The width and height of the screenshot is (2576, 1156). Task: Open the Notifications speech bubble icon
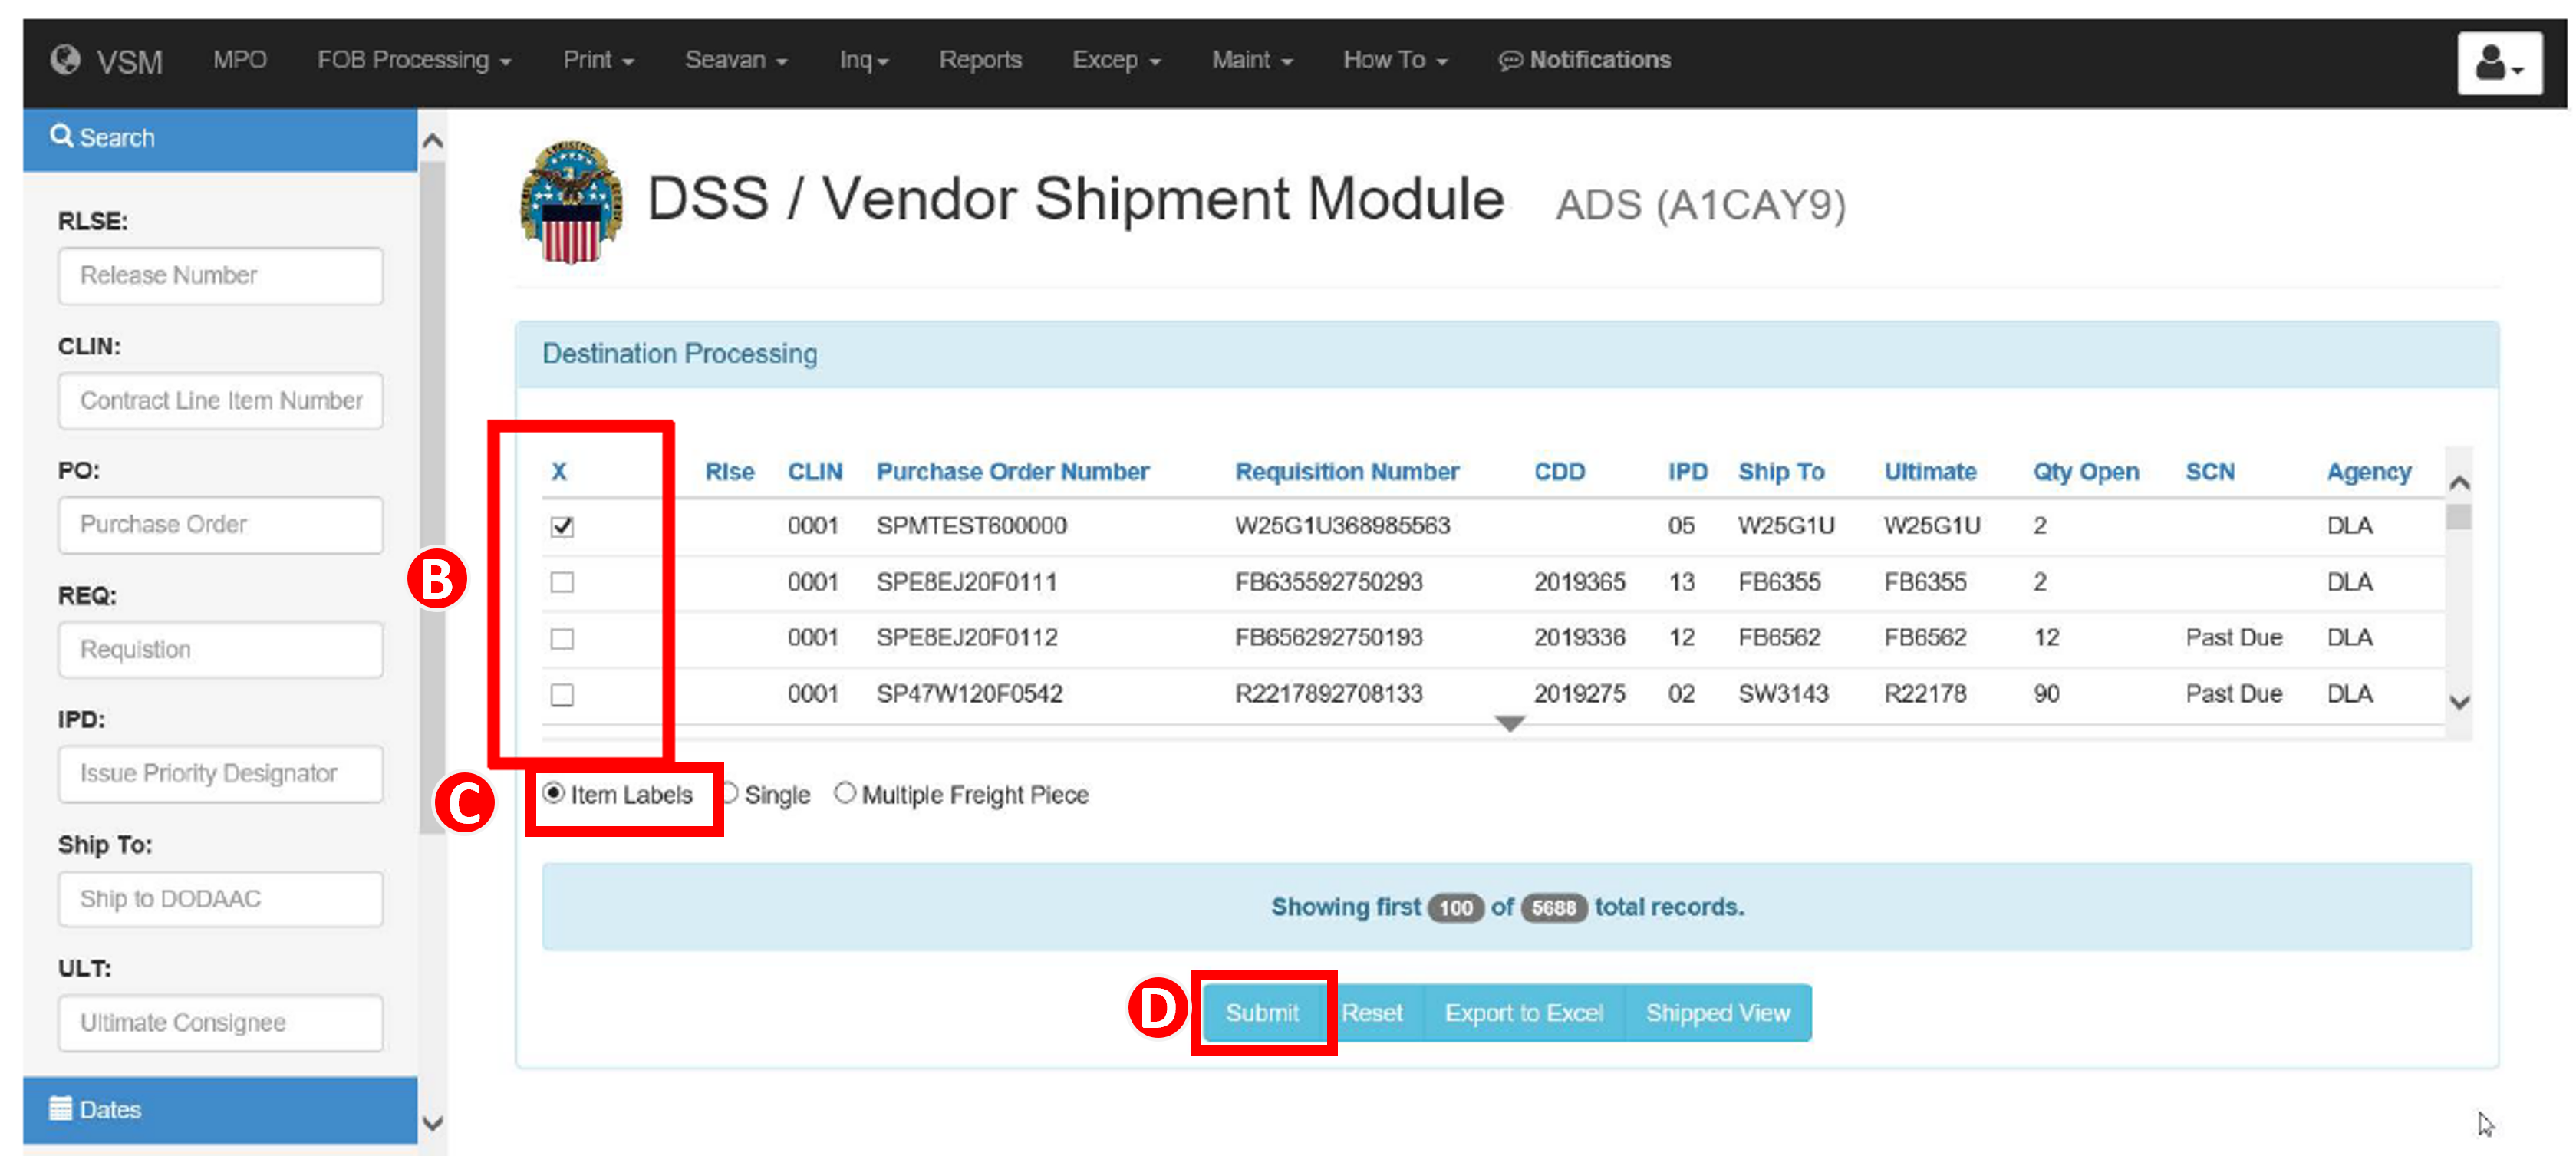pos(1510,60)
